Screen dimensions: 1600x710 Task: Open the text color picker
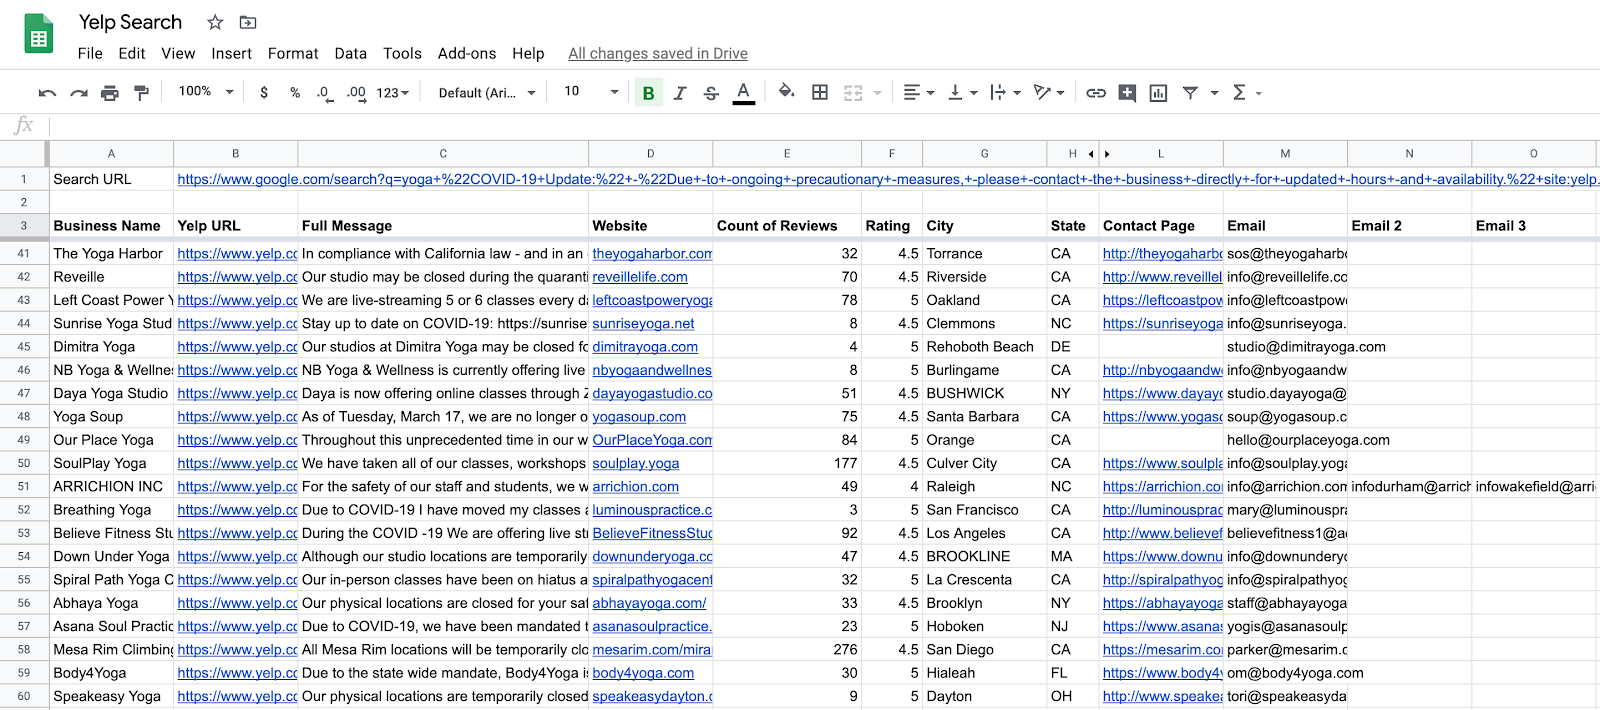point(743,93)
